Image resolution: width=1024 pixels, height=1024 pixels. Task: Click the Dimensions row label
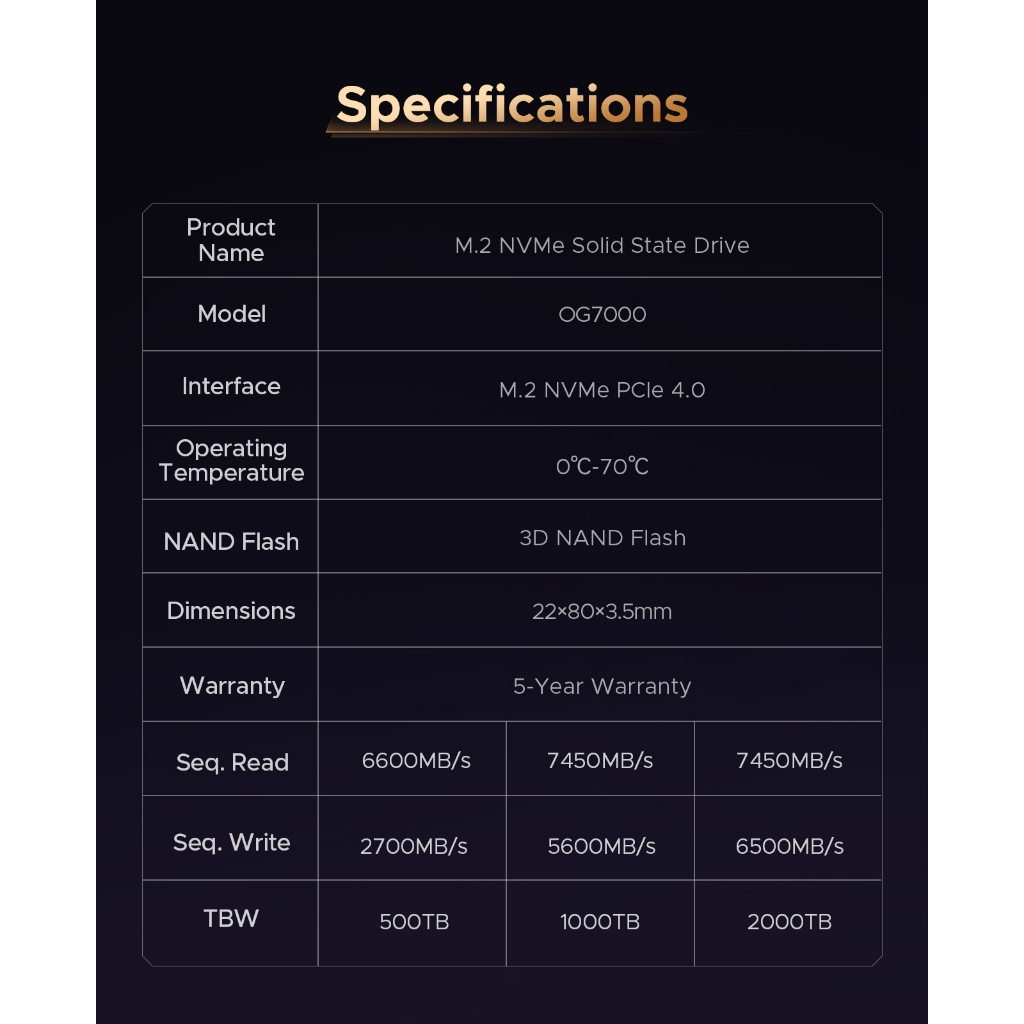[x=231, y=611]
